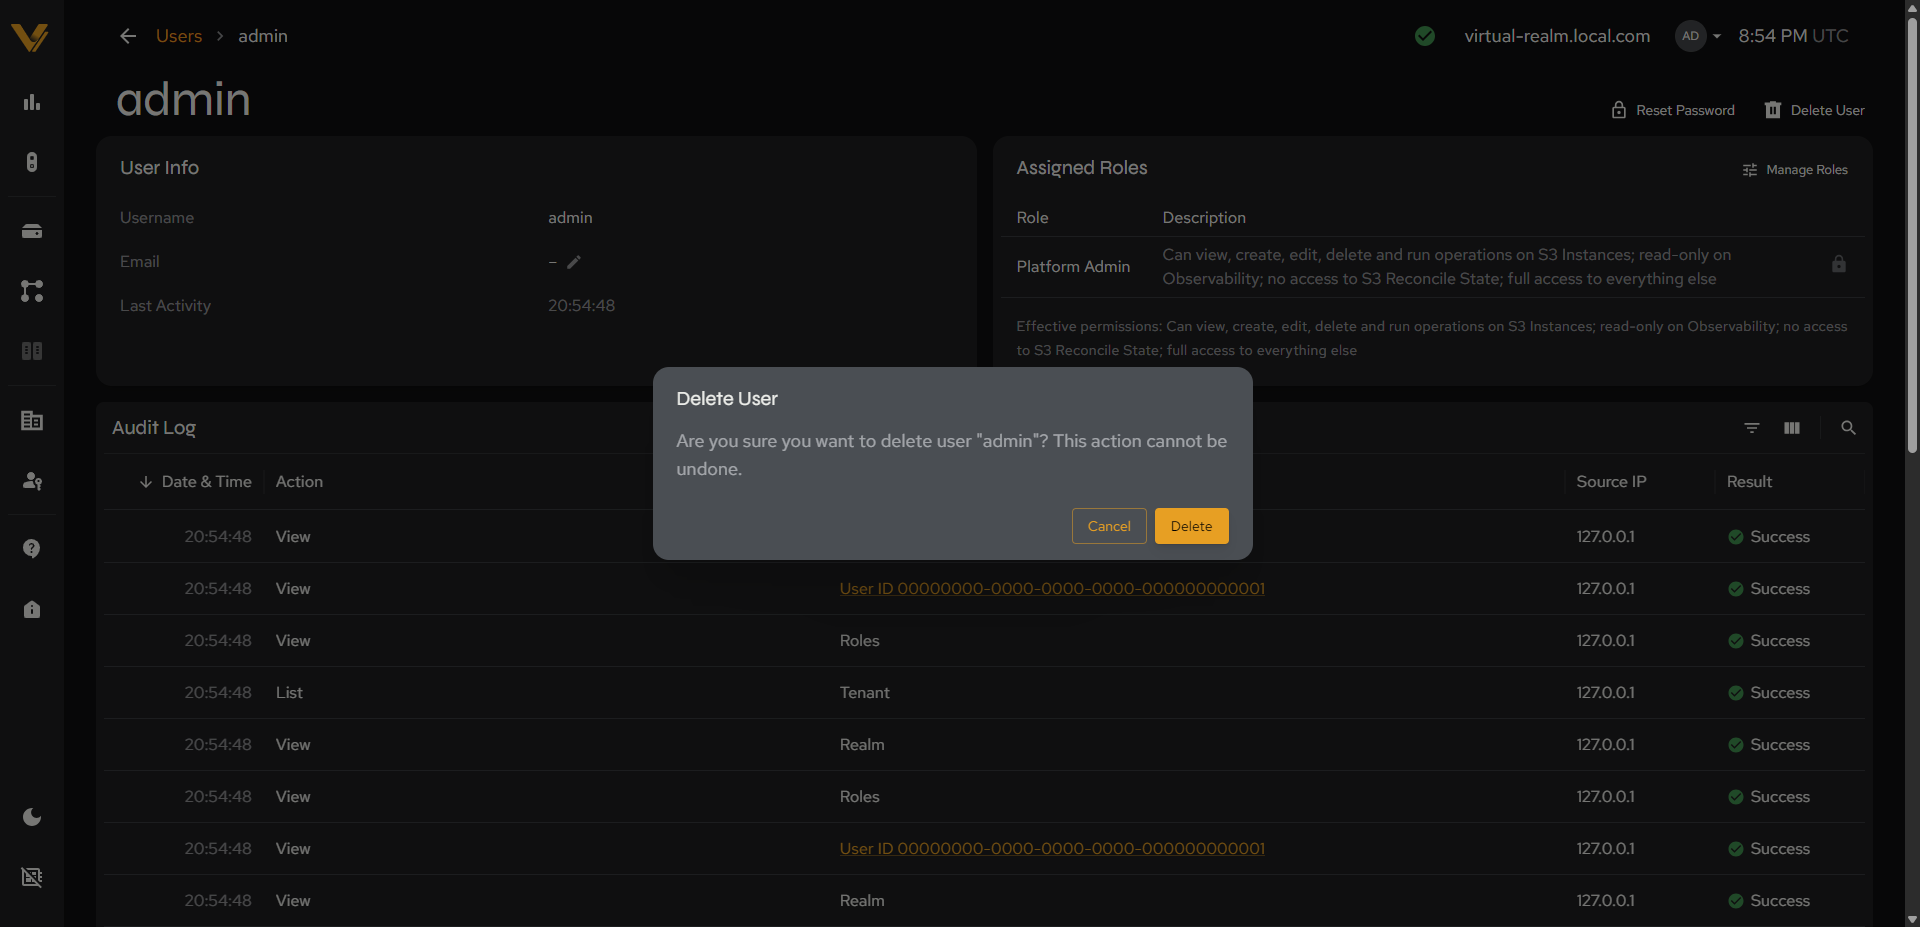Open audit log column chooser icon
Screen dimensions: 1920x927
(x=1792, y=428)
